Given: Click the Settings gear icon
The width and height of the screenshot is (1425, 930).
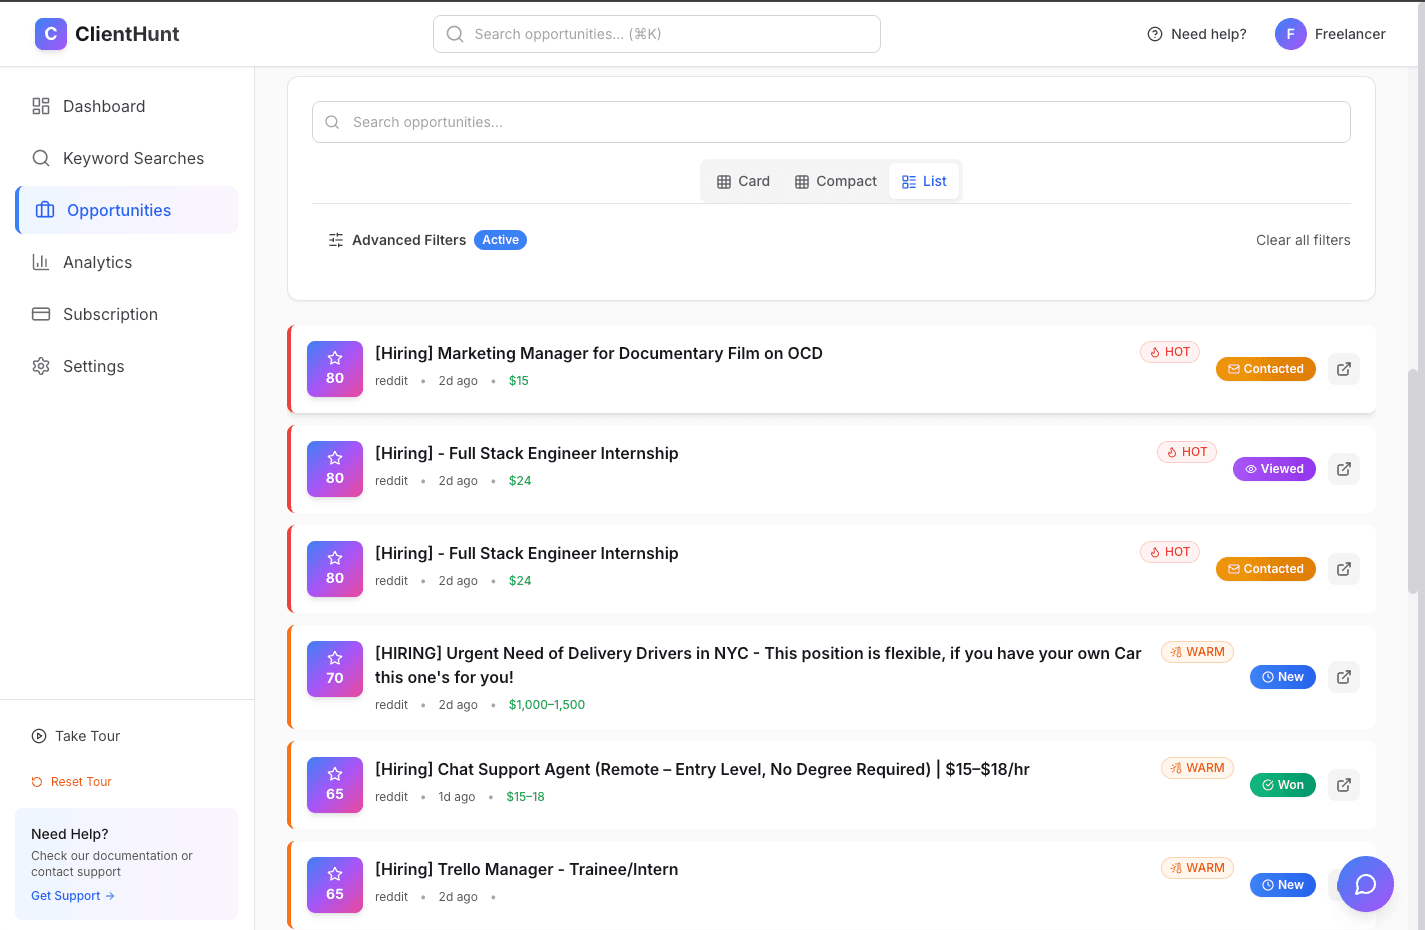Looking at the screenshot, I should coord(41,366).
